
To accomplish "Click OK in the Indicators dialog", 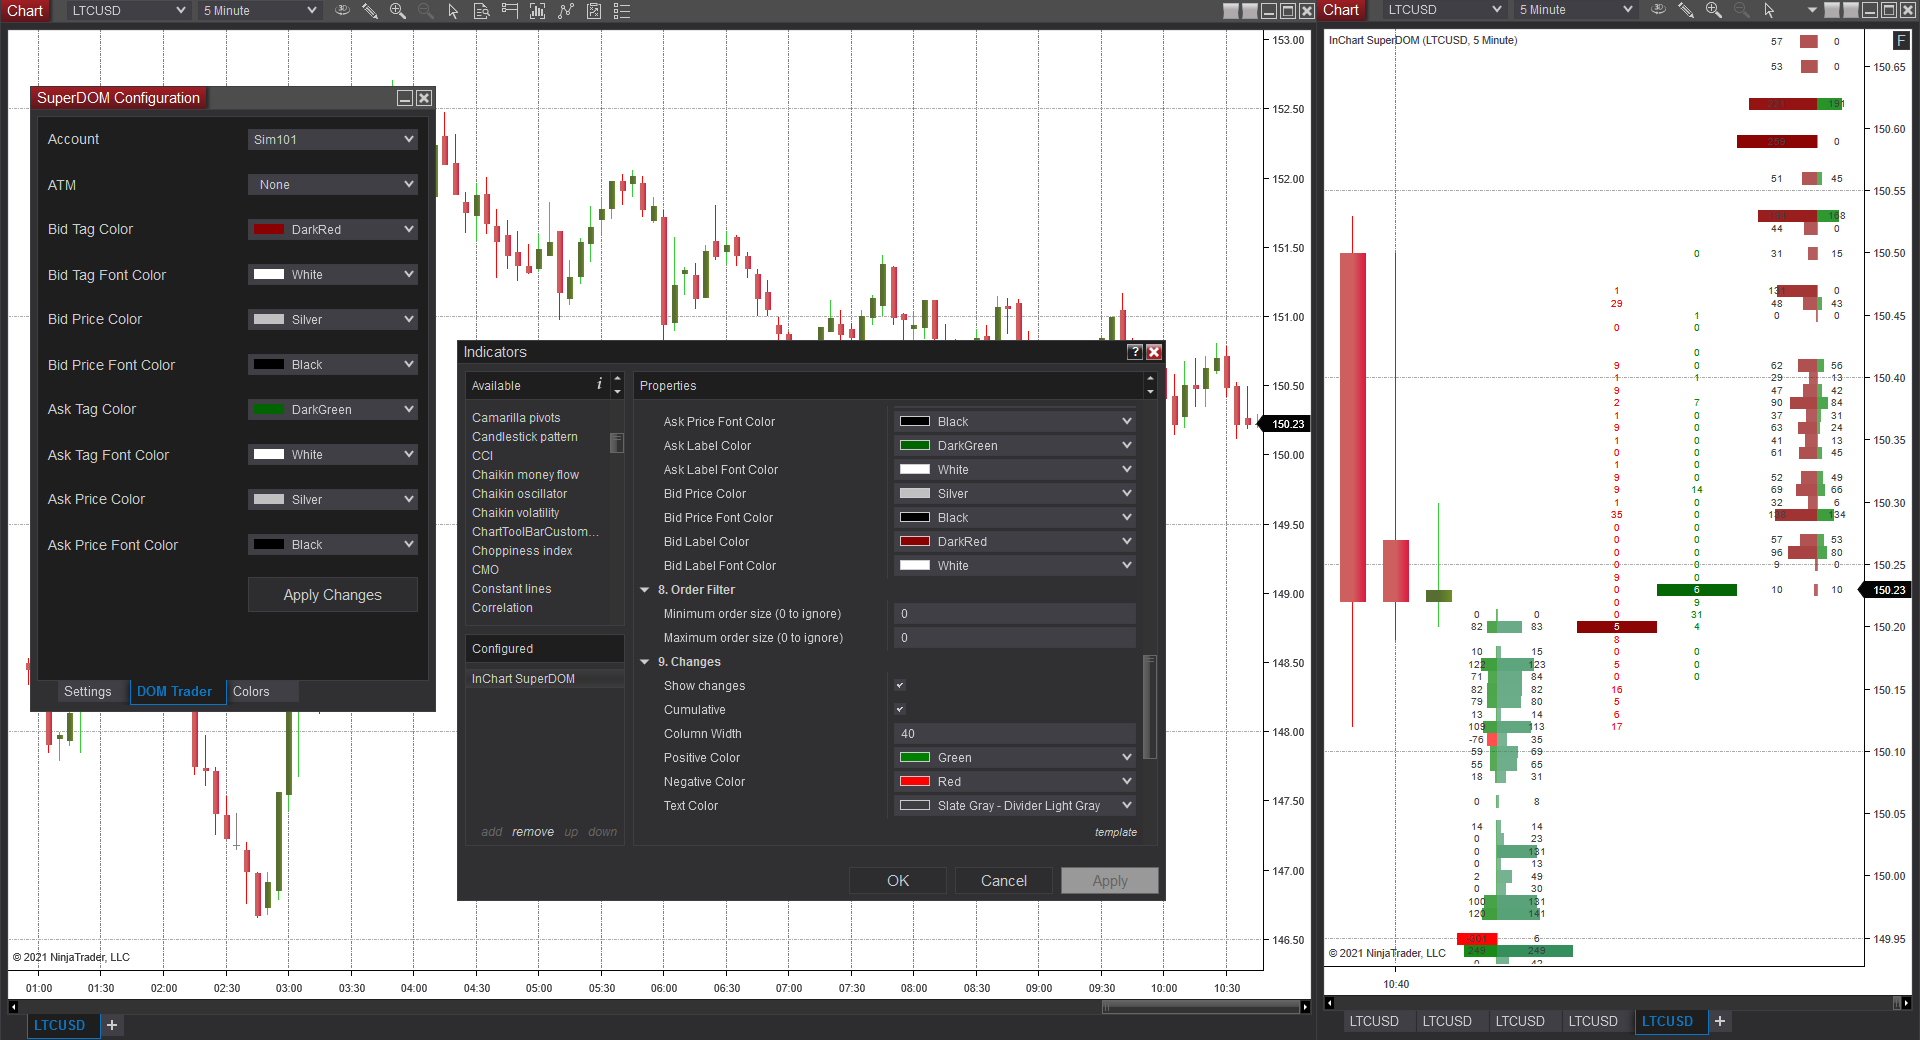I will [898, 880].
